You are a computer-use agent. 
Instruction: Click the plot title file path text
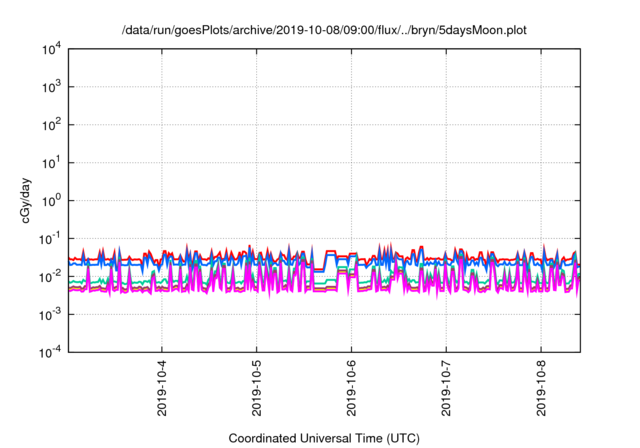324,30
